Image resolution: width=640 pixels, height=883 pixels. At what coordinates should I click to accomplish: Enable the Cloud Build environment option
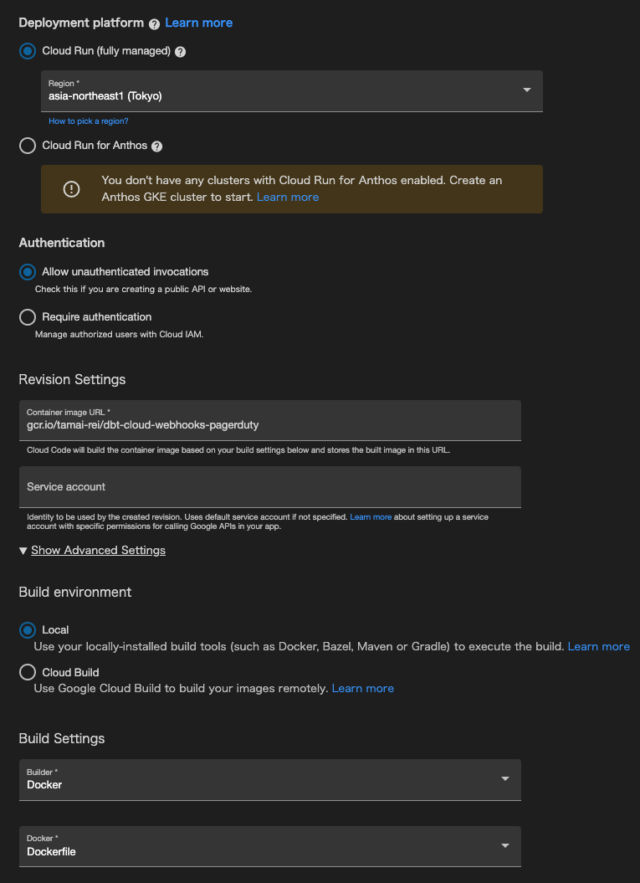pyautogui.click(x=27, y=672)
